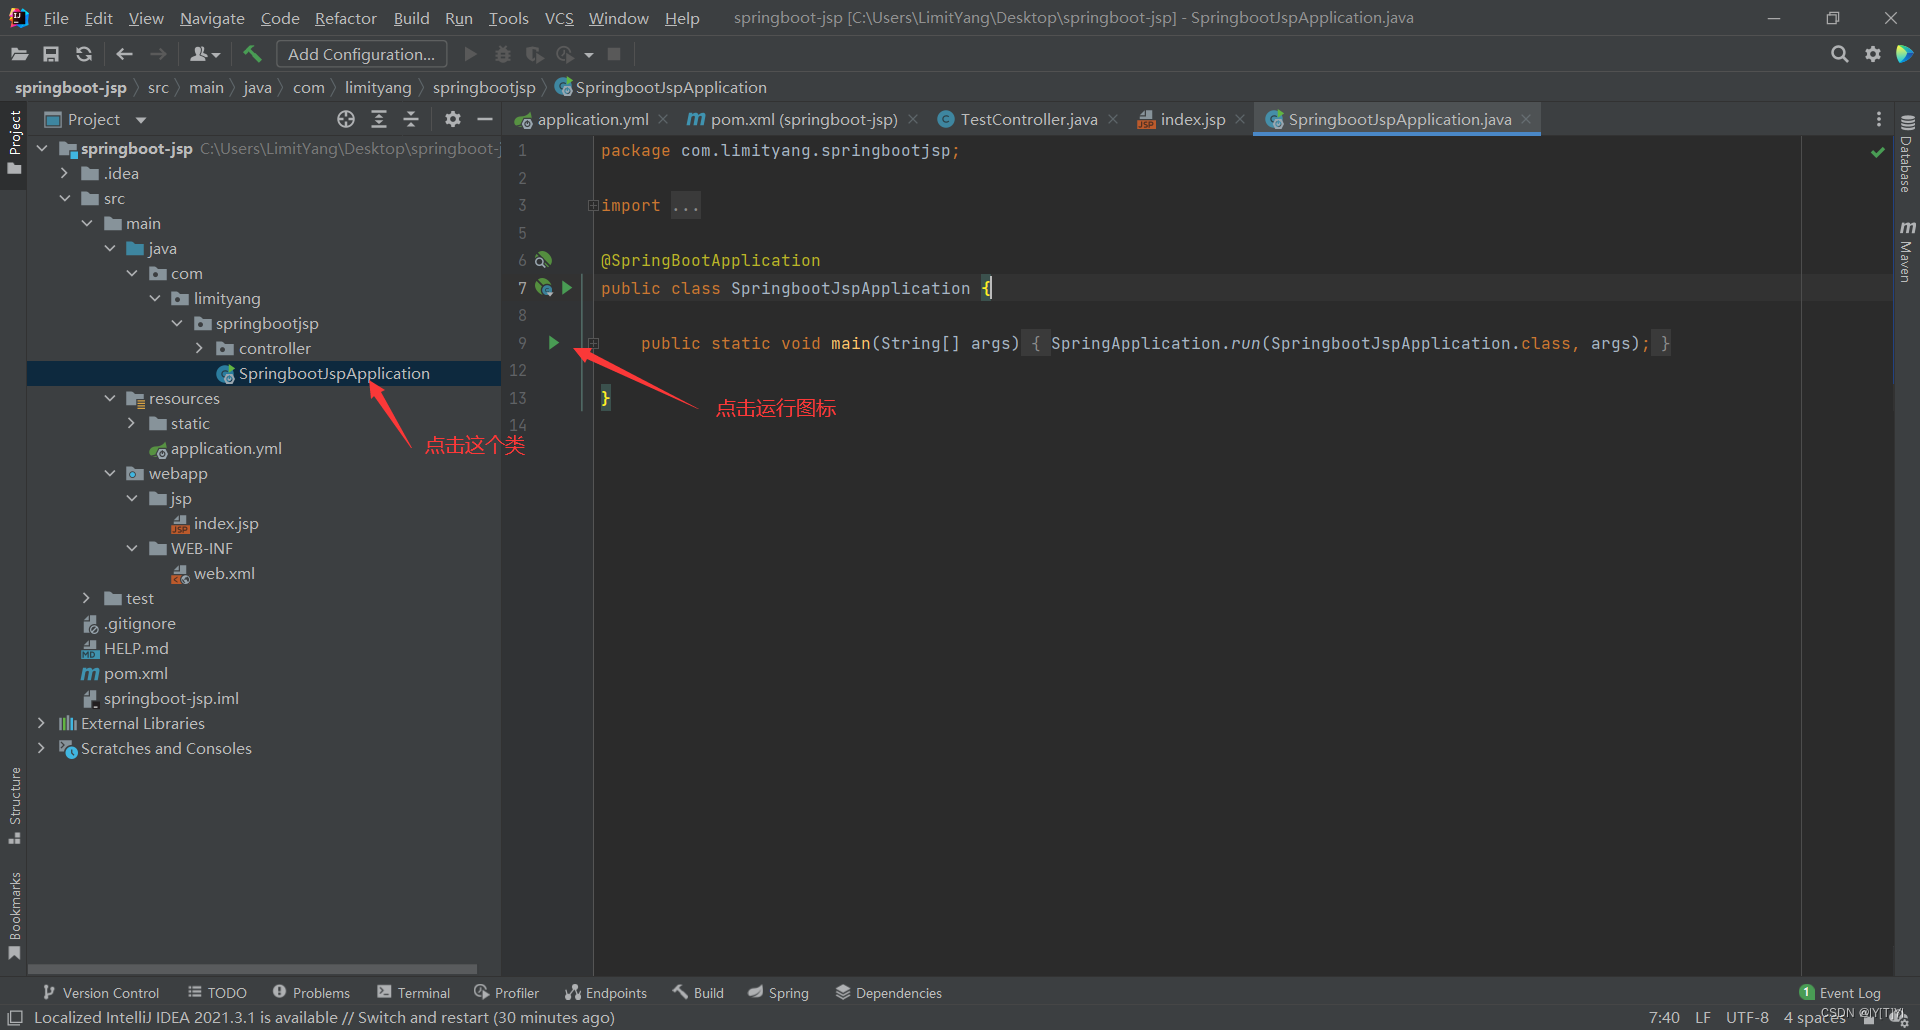Click the Forward navigation arrow

(x=158, y=54)
